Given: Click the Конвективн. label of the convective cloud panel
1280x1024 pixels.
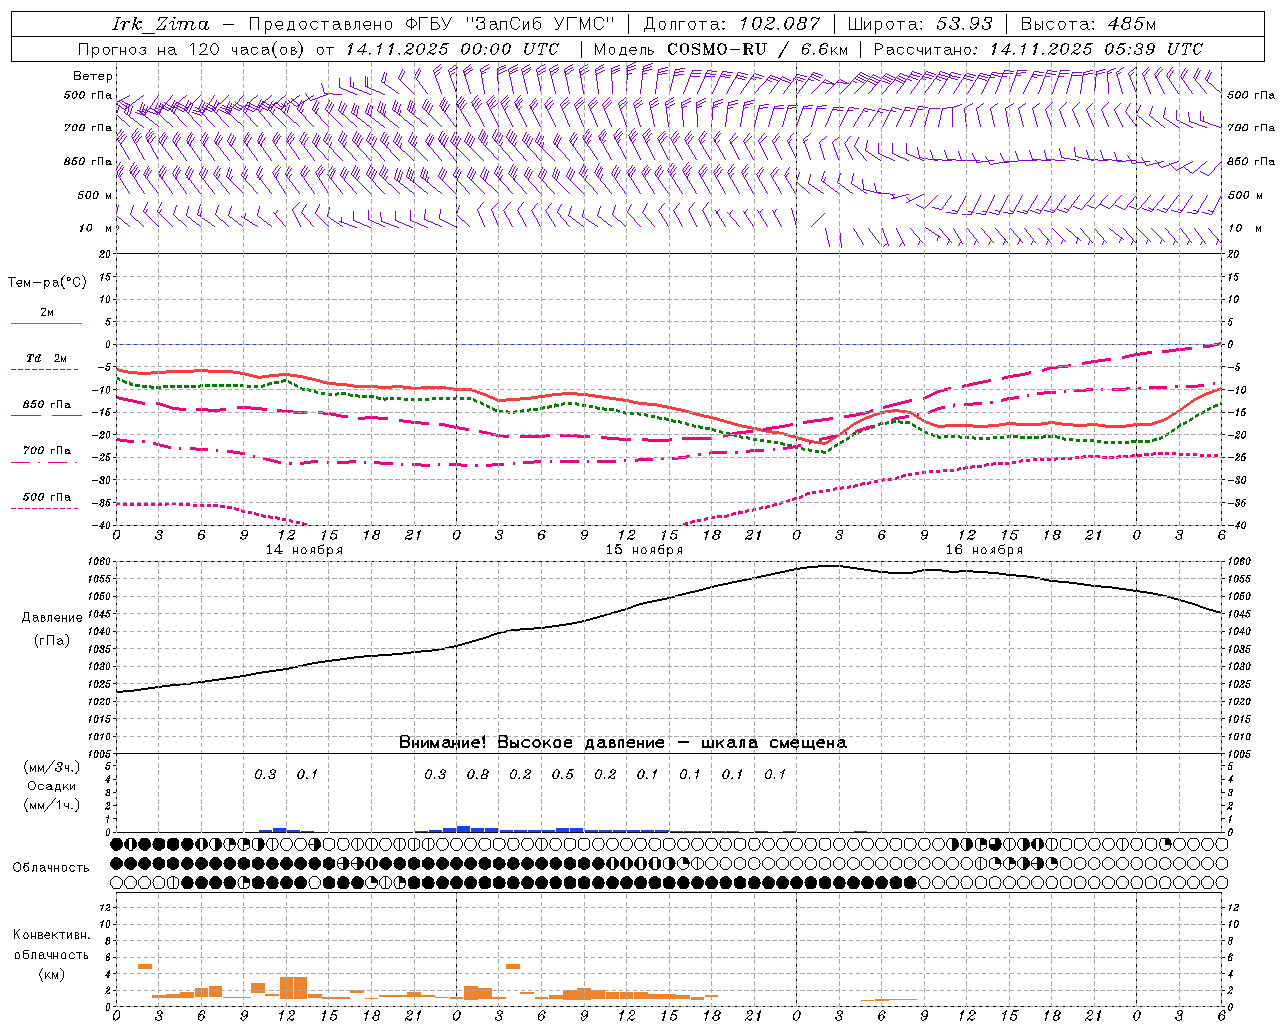Looking at the screenshot, I should click(x=51, y=935).
